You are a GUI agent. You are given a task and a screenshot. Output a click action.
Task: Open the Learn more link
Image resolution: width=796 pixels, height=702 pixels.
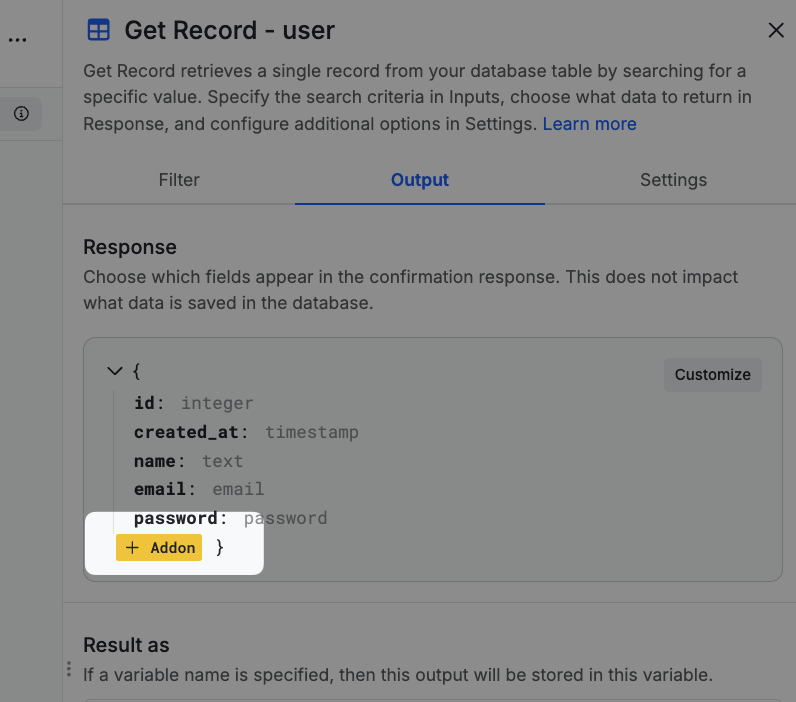pyautogui.click(x=589, y=124)
